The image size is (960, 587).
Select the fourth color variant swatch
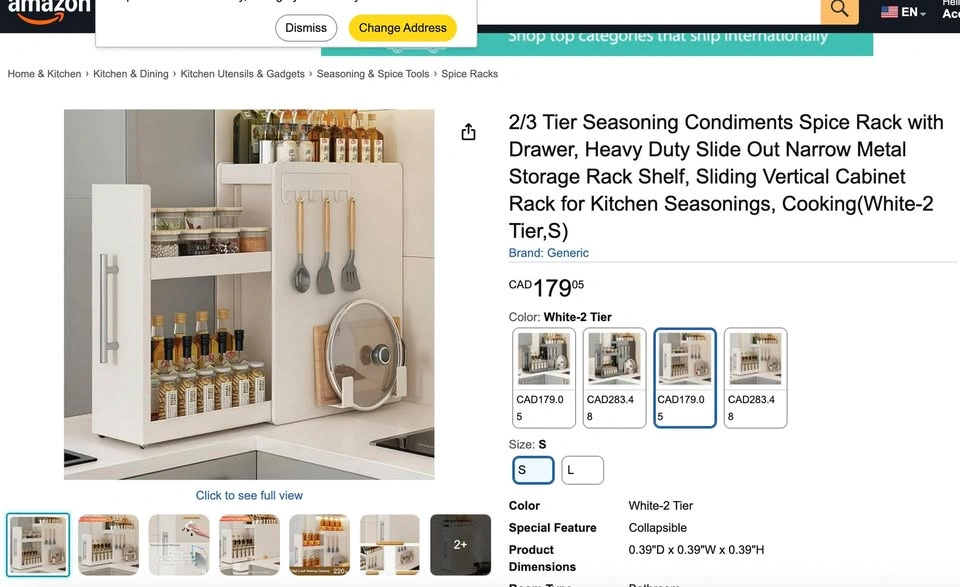(x=756, y=378)
